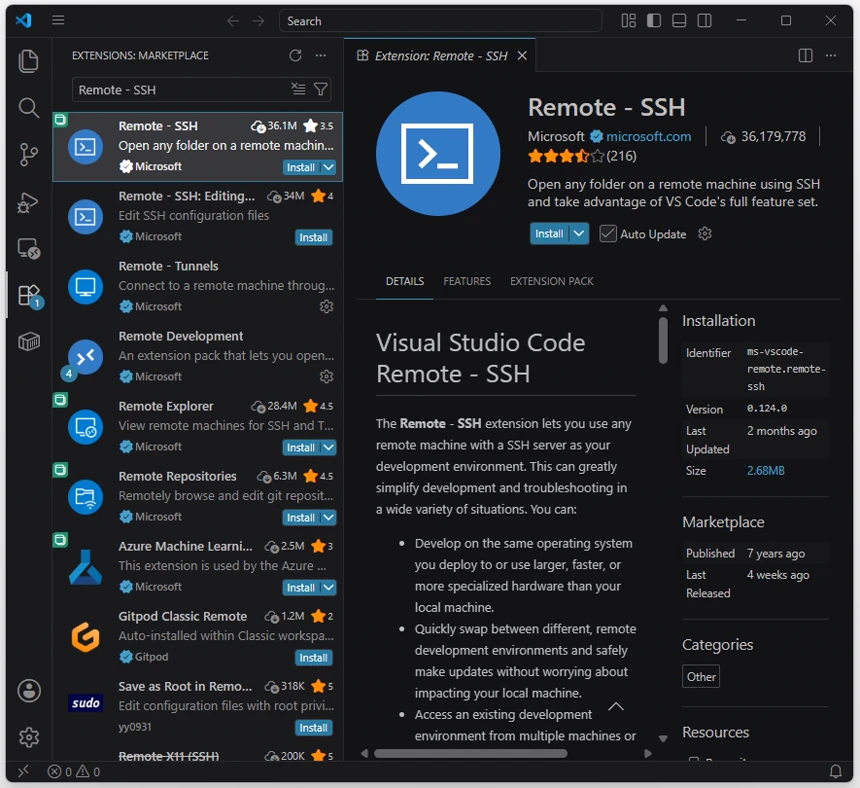860x788 pixels.
Task: Open Install dropdown for Remote Repositories
Action: point(328,518)
